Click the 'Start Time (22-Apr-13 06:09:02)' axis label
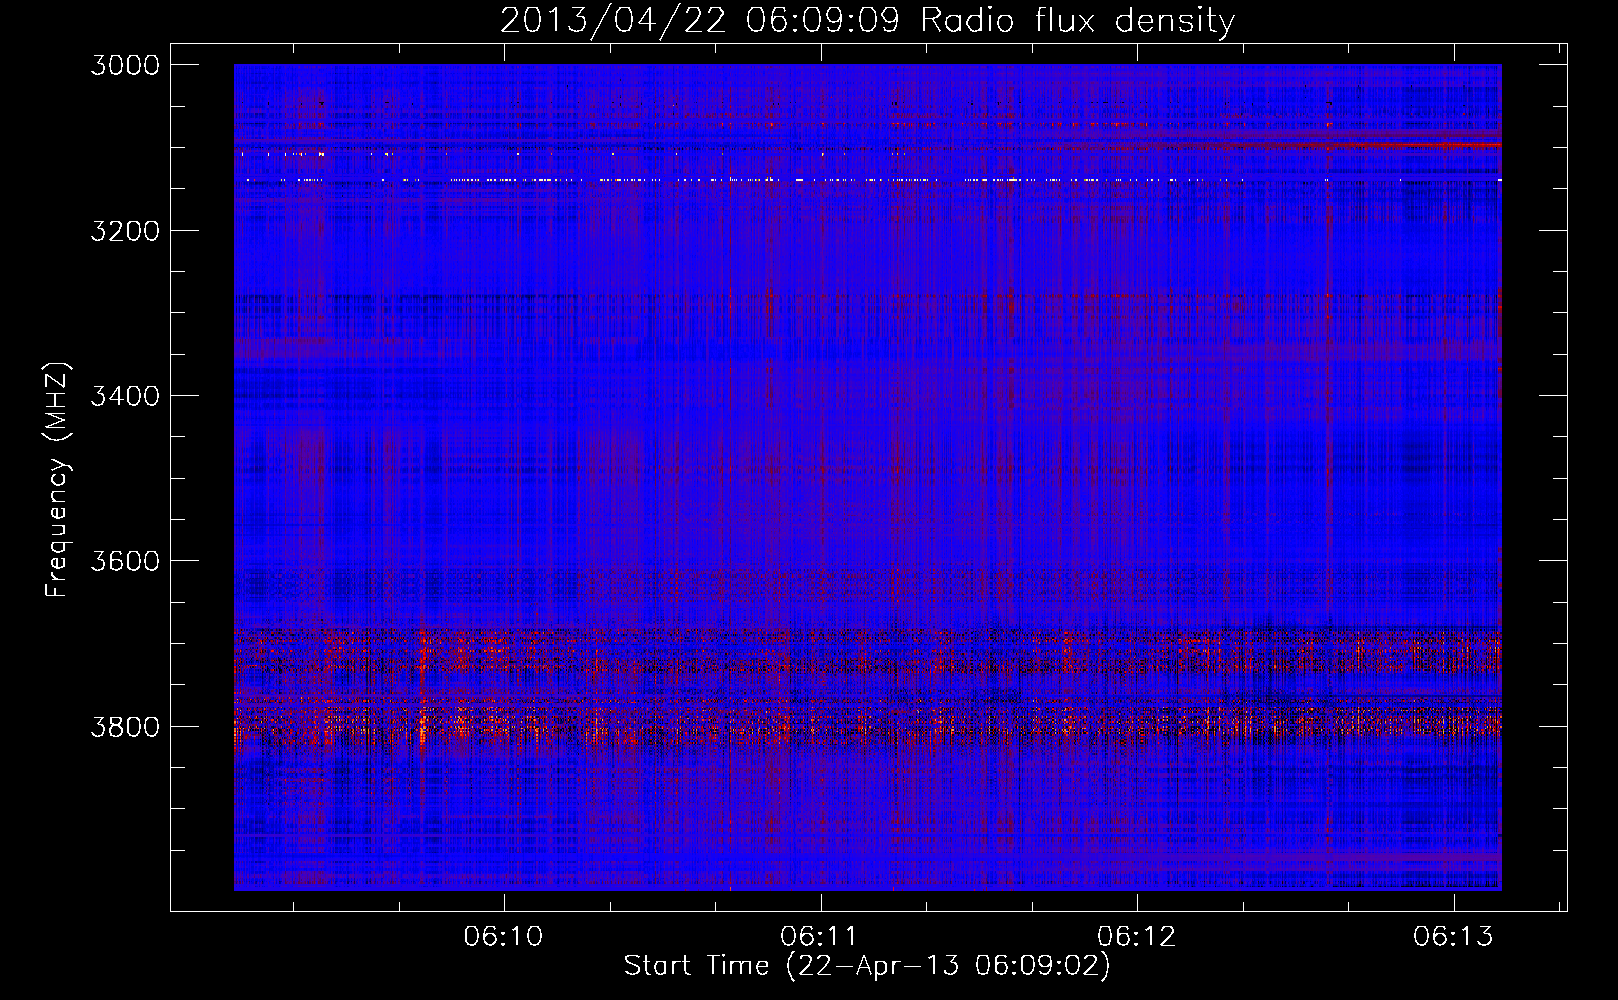Viewport: 1618px width, 1000px height. [x=867, y=966]
